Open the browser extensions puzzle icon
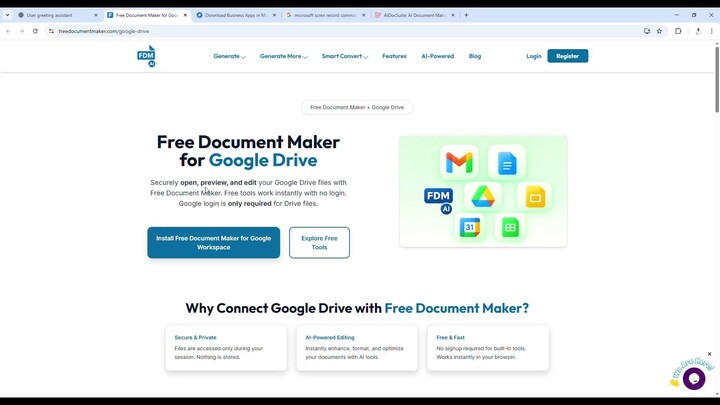 coord(678,31)
